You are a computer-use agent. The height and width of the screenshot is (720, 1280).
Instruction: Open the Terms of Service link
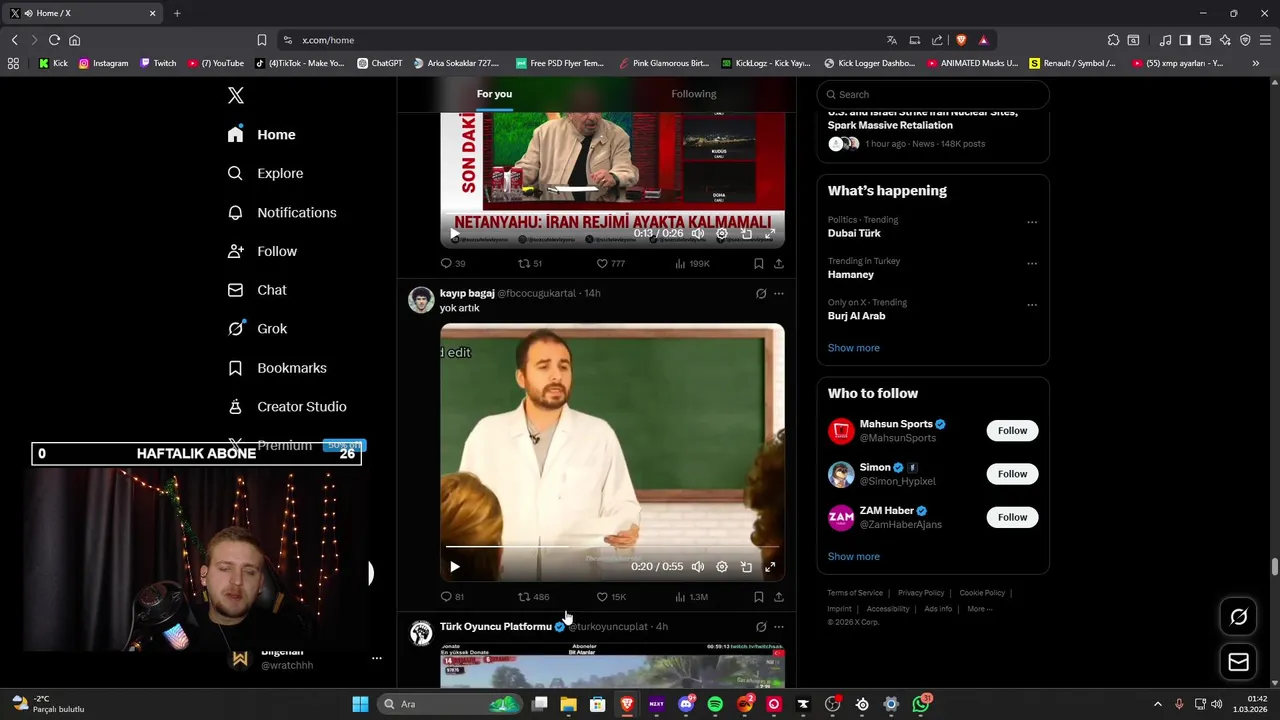tap(855, 593)
